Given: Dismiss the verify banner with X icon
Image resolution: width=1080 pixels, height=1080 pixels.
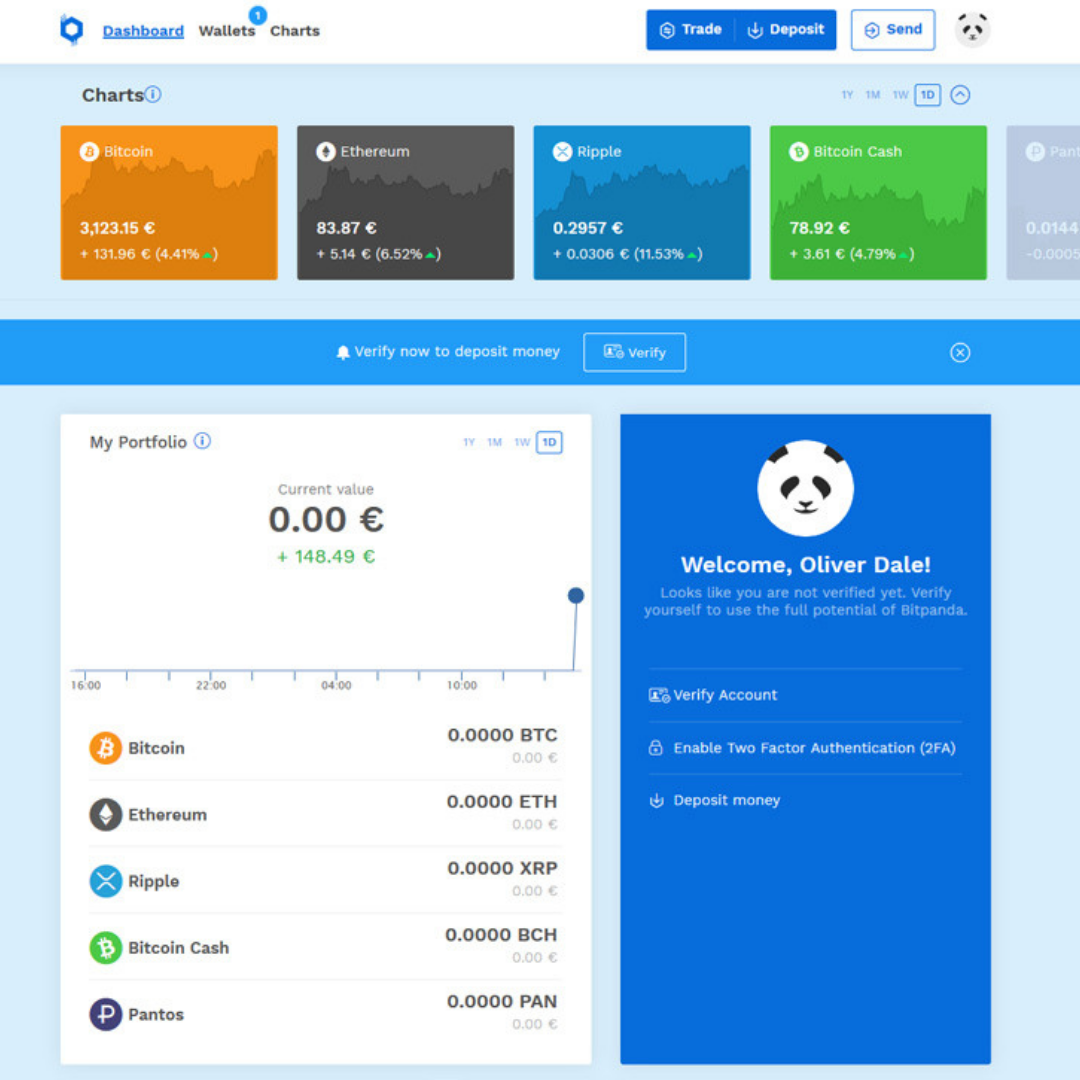Looking at the screenshot, I should (x=960, y=353).
